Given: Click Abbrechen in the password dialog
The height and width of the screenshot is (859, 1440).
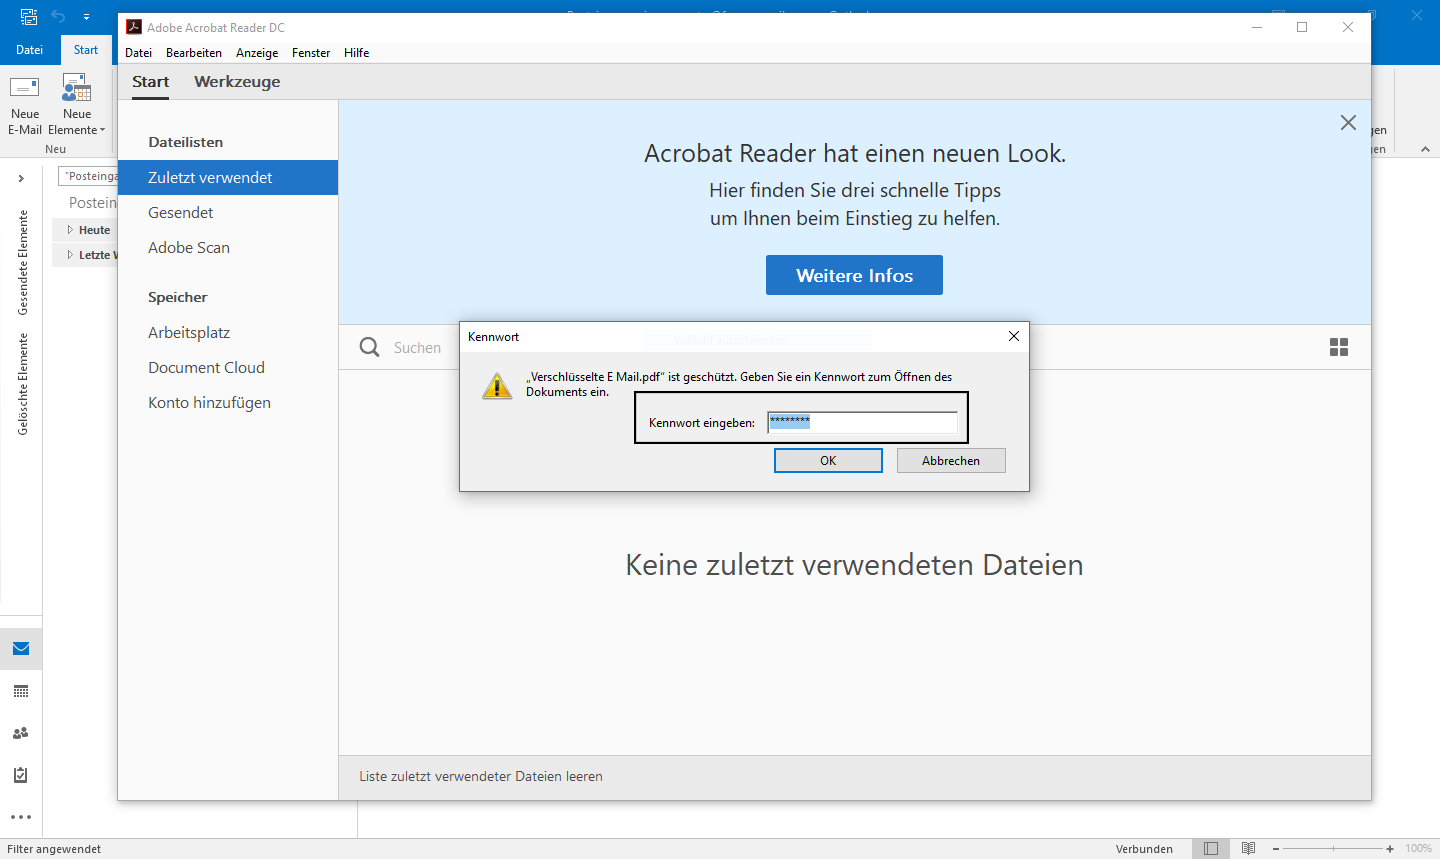Looking at the screenshot, I should point(951,460).
